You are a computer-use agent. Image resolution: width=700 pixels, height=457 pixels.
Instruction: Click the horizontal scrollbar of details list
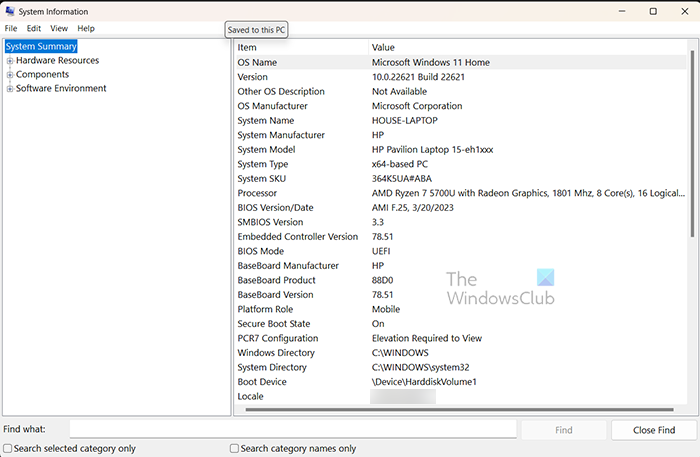point(459,409)
